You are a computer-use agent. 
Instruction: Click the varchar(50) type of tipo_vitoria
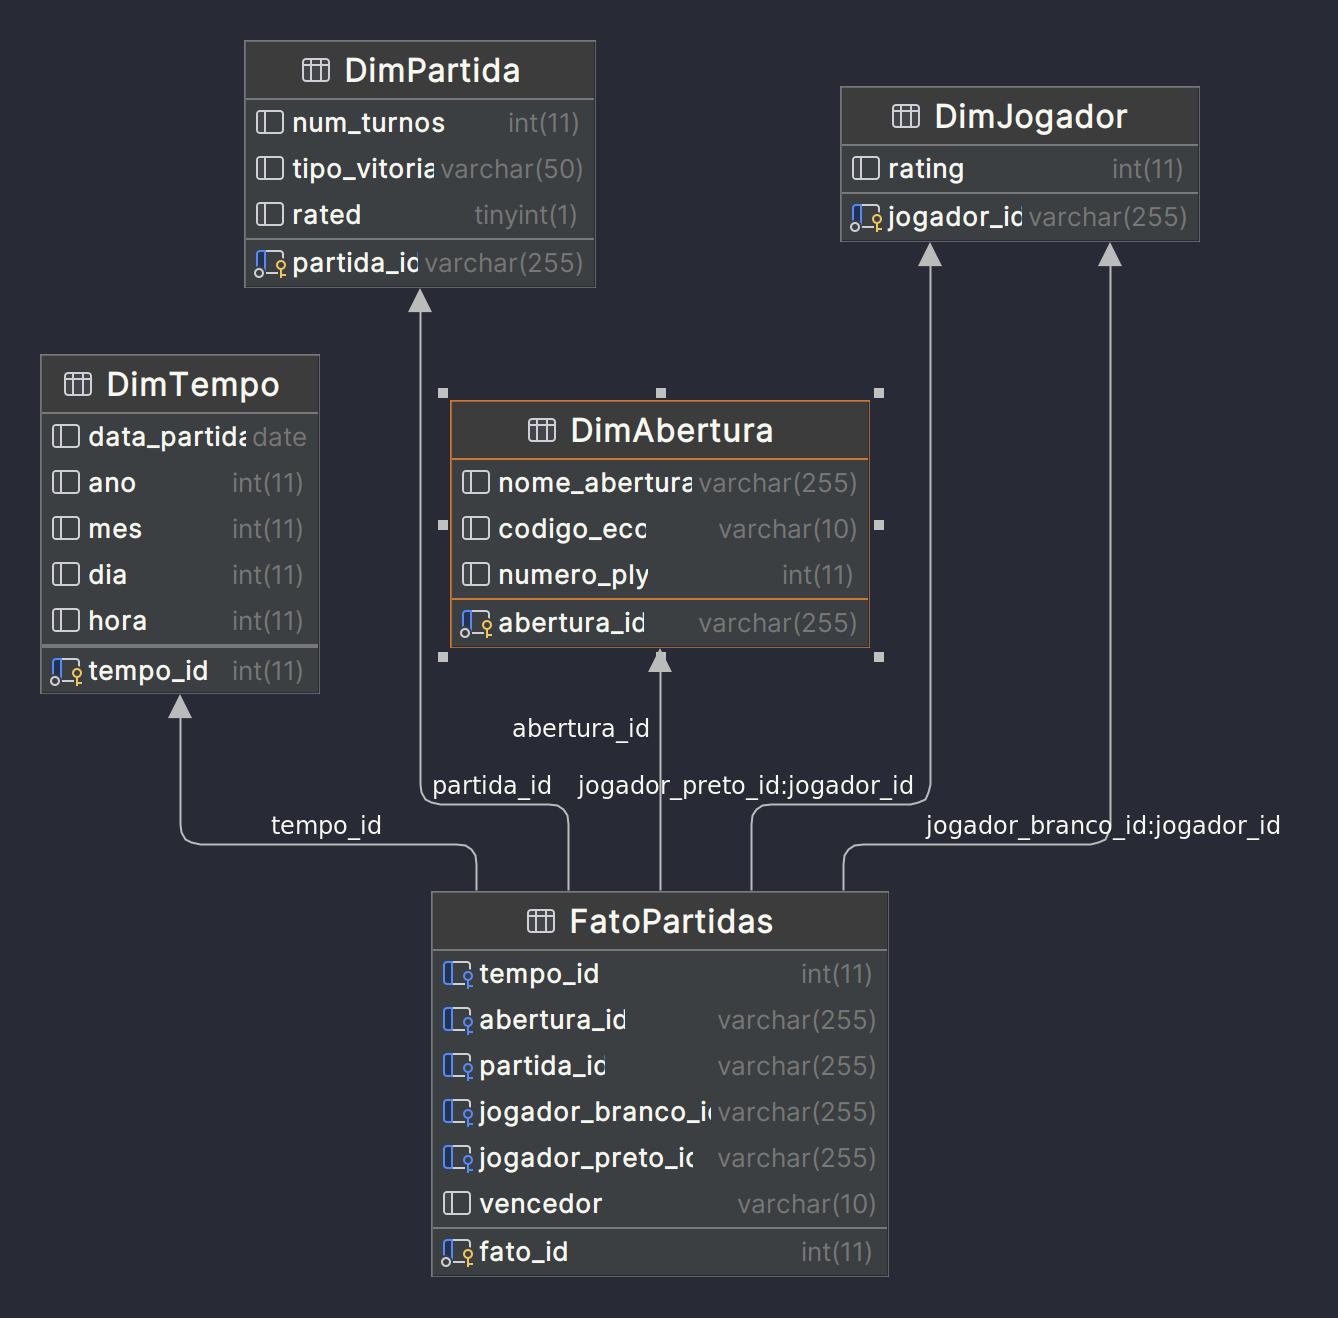point(511,169)
